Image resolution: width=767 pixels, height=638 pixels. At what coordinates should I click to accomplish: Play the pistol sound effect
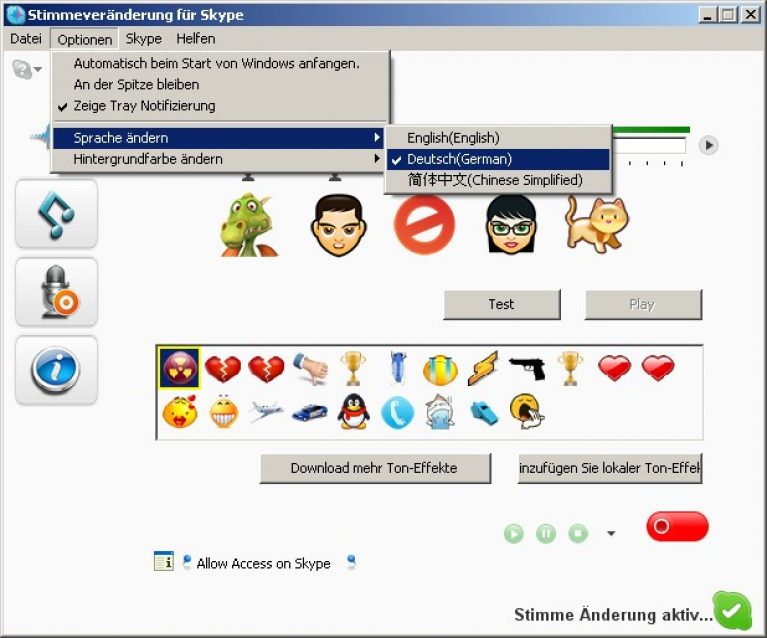click(527, 369)
